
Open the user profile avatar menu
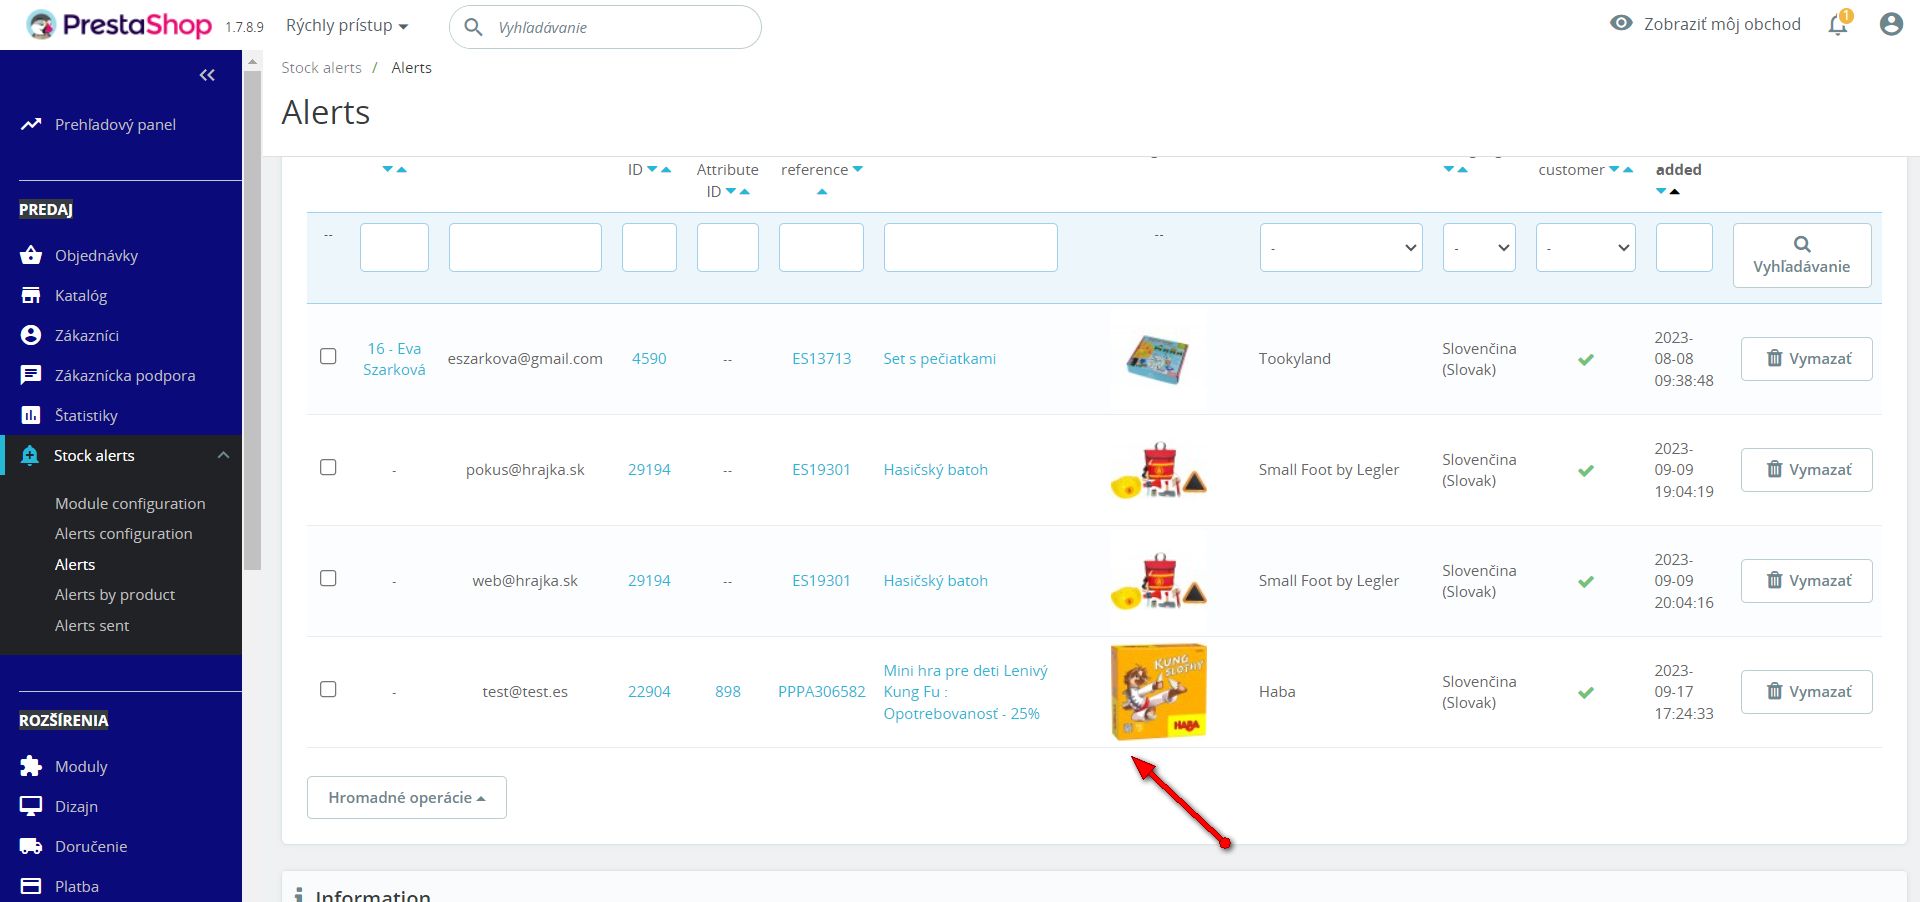(1890, 24)
